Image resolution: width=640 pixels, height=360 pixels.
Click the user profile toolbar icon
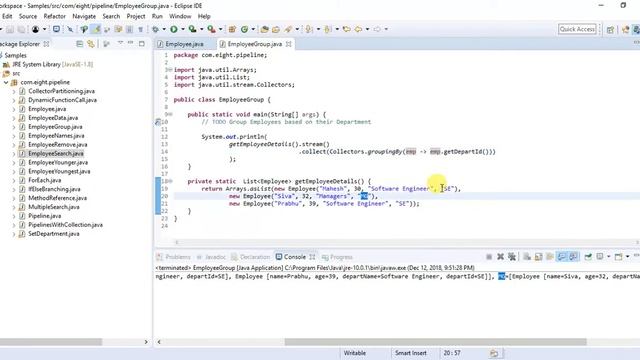click(36, 29)
